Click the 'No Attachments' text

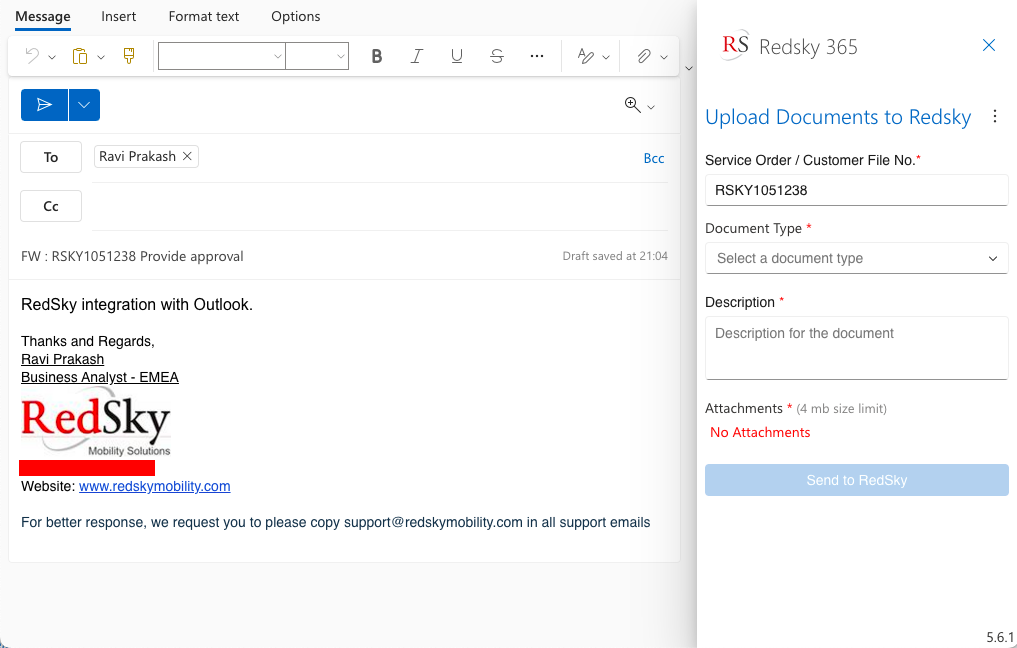(x=760, y=433)
